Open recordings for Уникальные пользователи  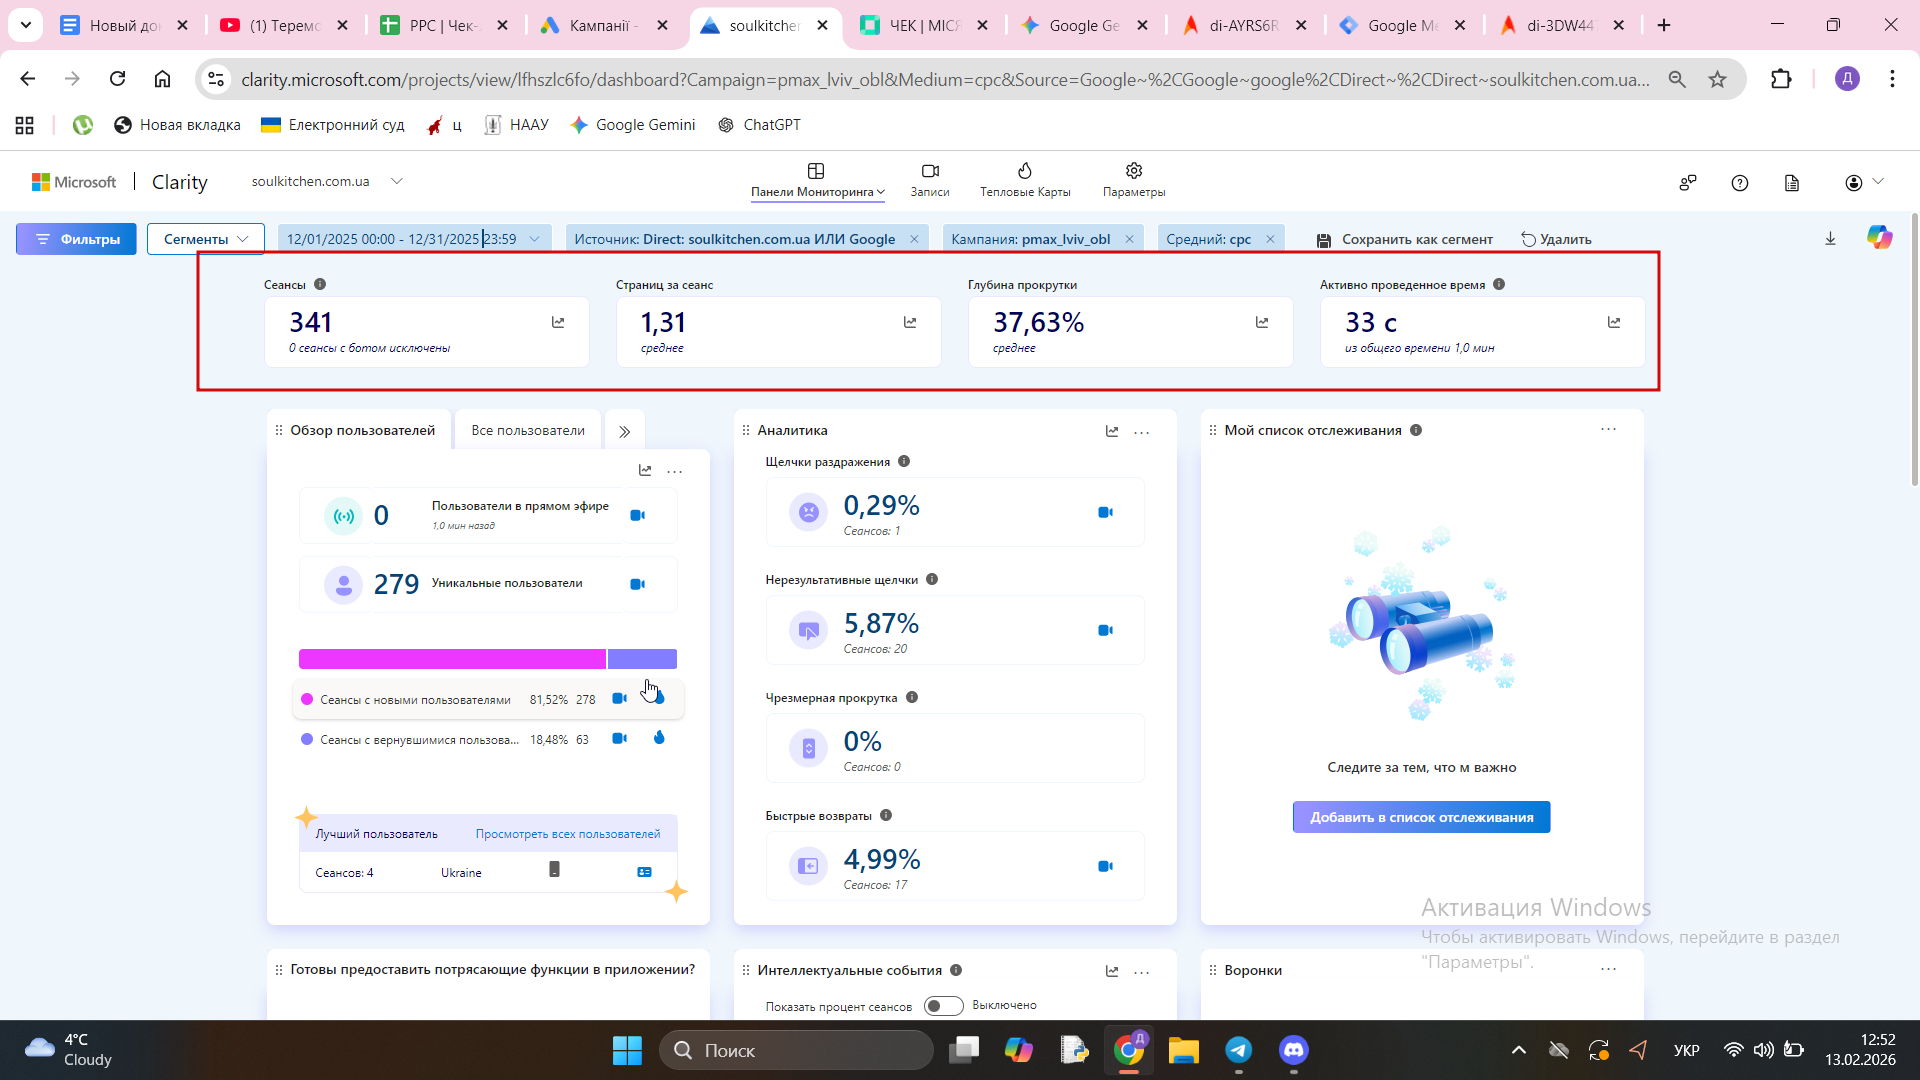(637, 584)
